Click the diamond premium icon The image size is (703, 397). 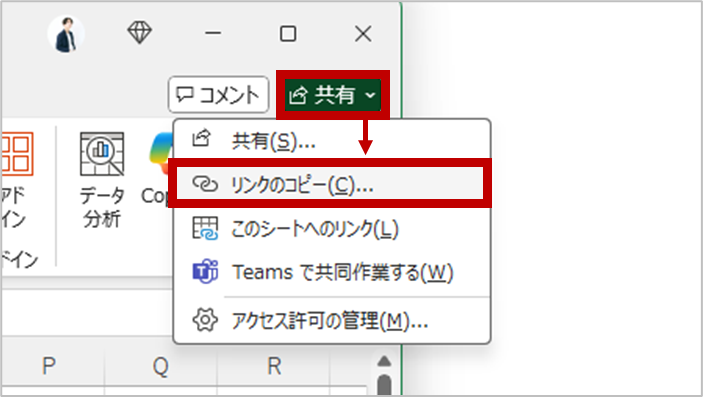click(139, 33)
